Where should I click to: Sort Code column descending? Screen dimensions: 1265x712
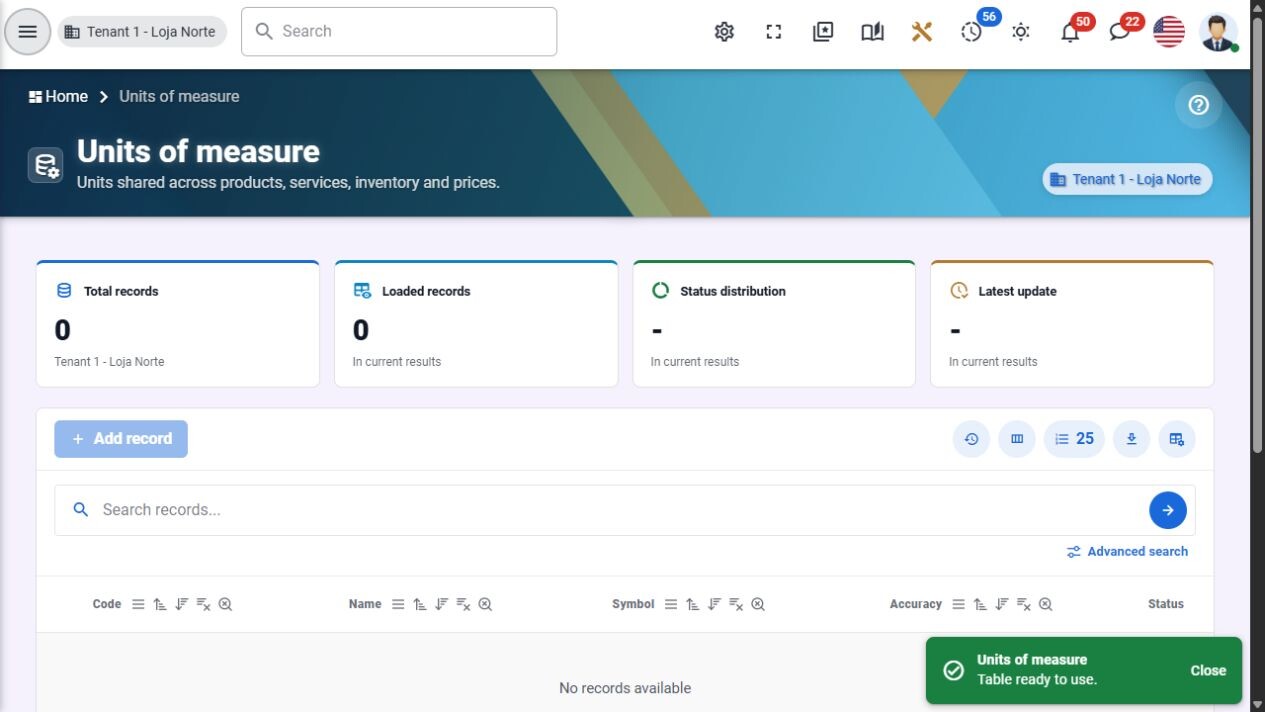[x=182, y=604]
